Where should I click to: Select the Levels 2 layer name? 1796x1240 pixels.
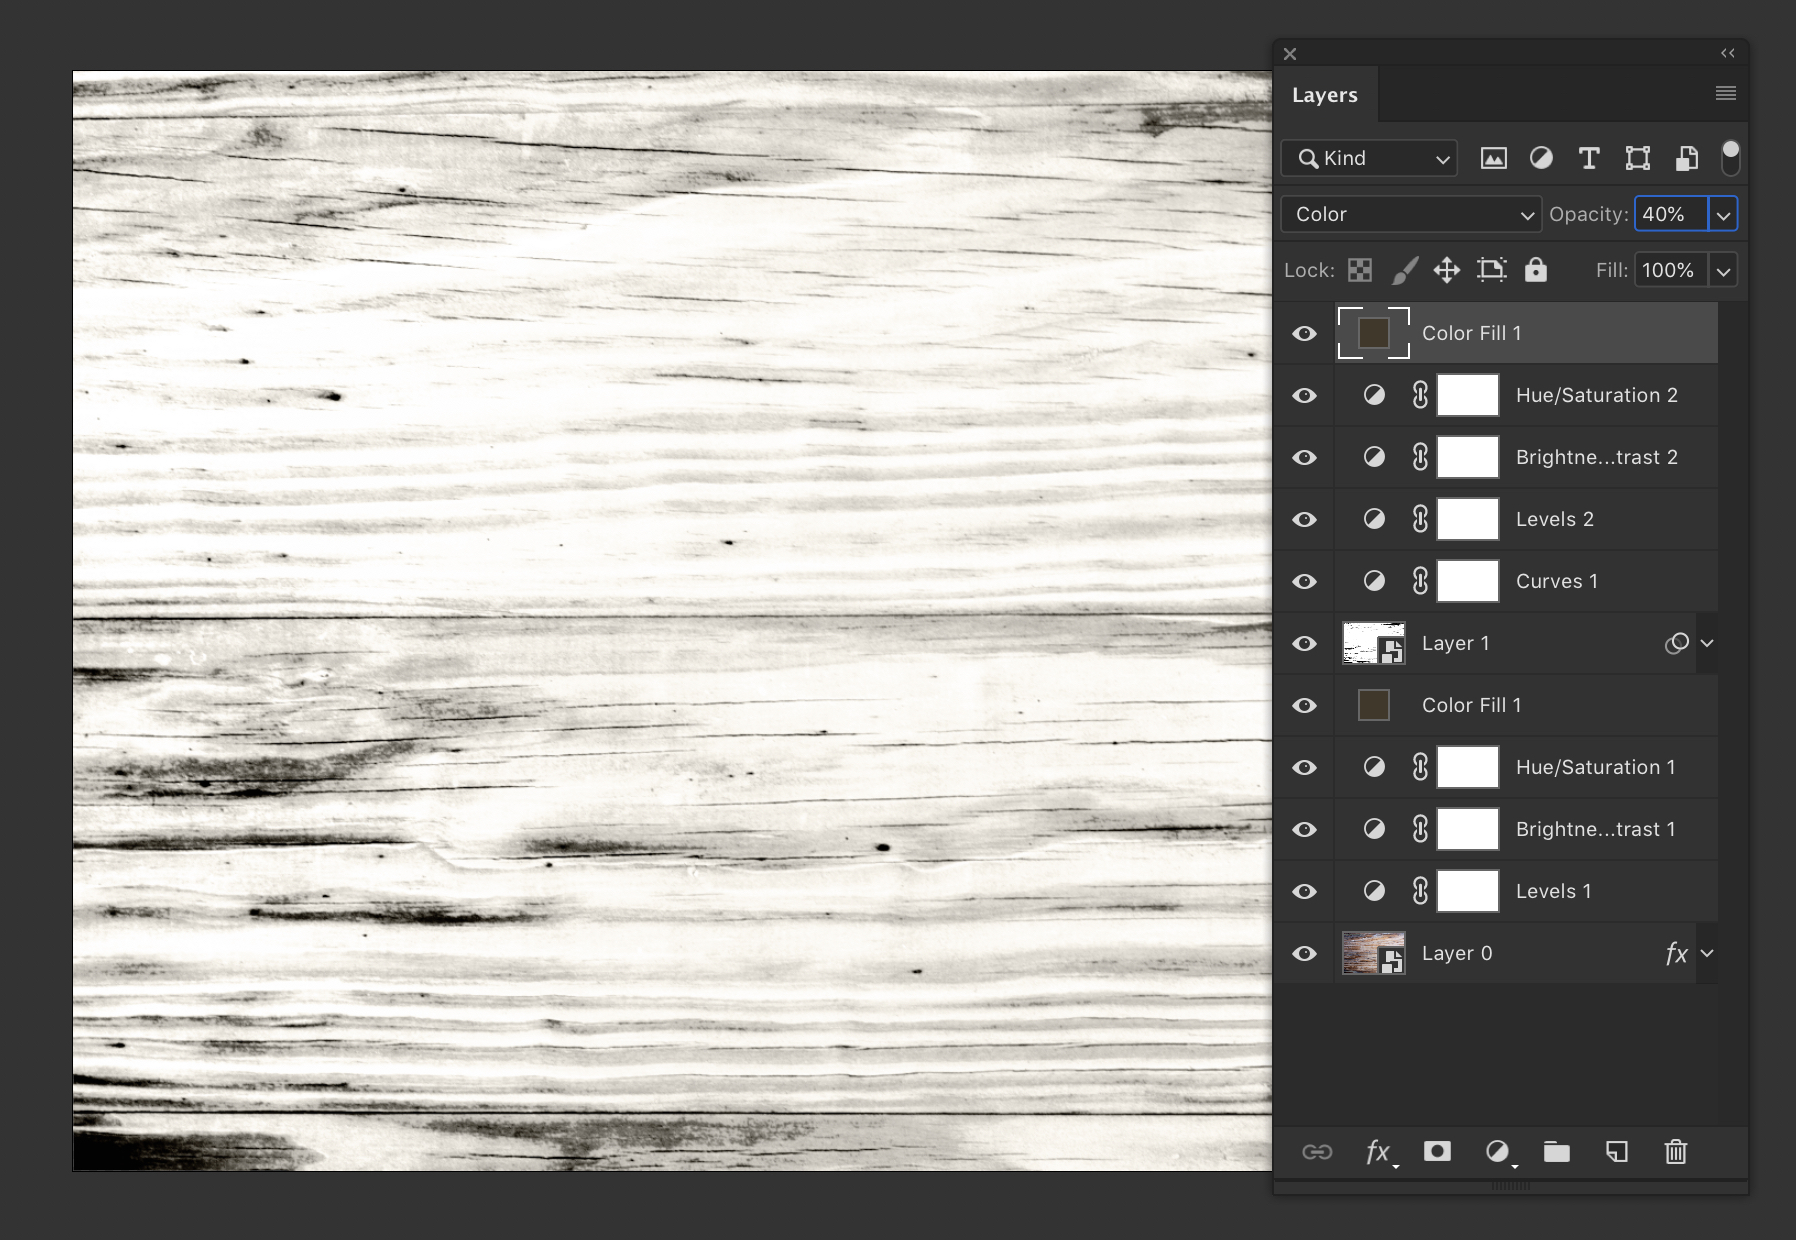pos(1555,519)
